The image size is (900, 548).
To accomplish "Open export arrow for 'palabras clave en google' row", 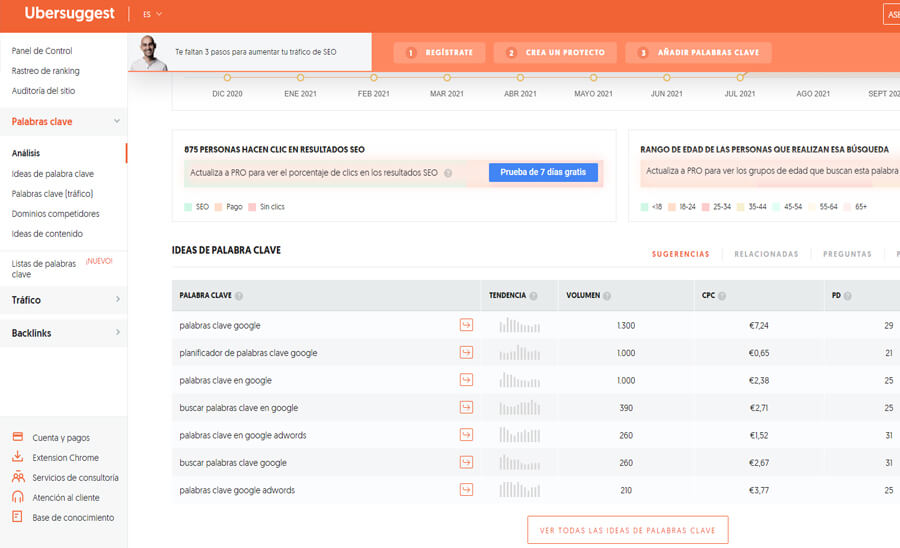I will [466, 380].
